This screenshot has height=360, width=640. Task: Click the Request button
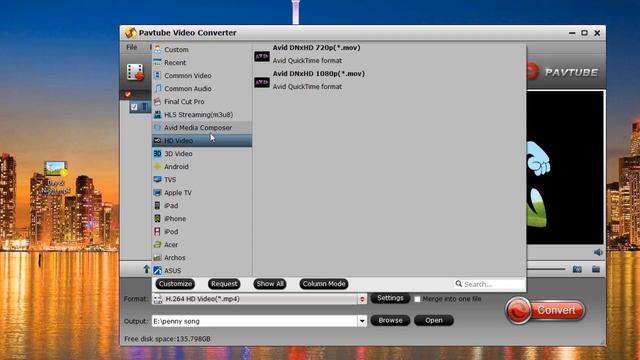tap(224, 284)
